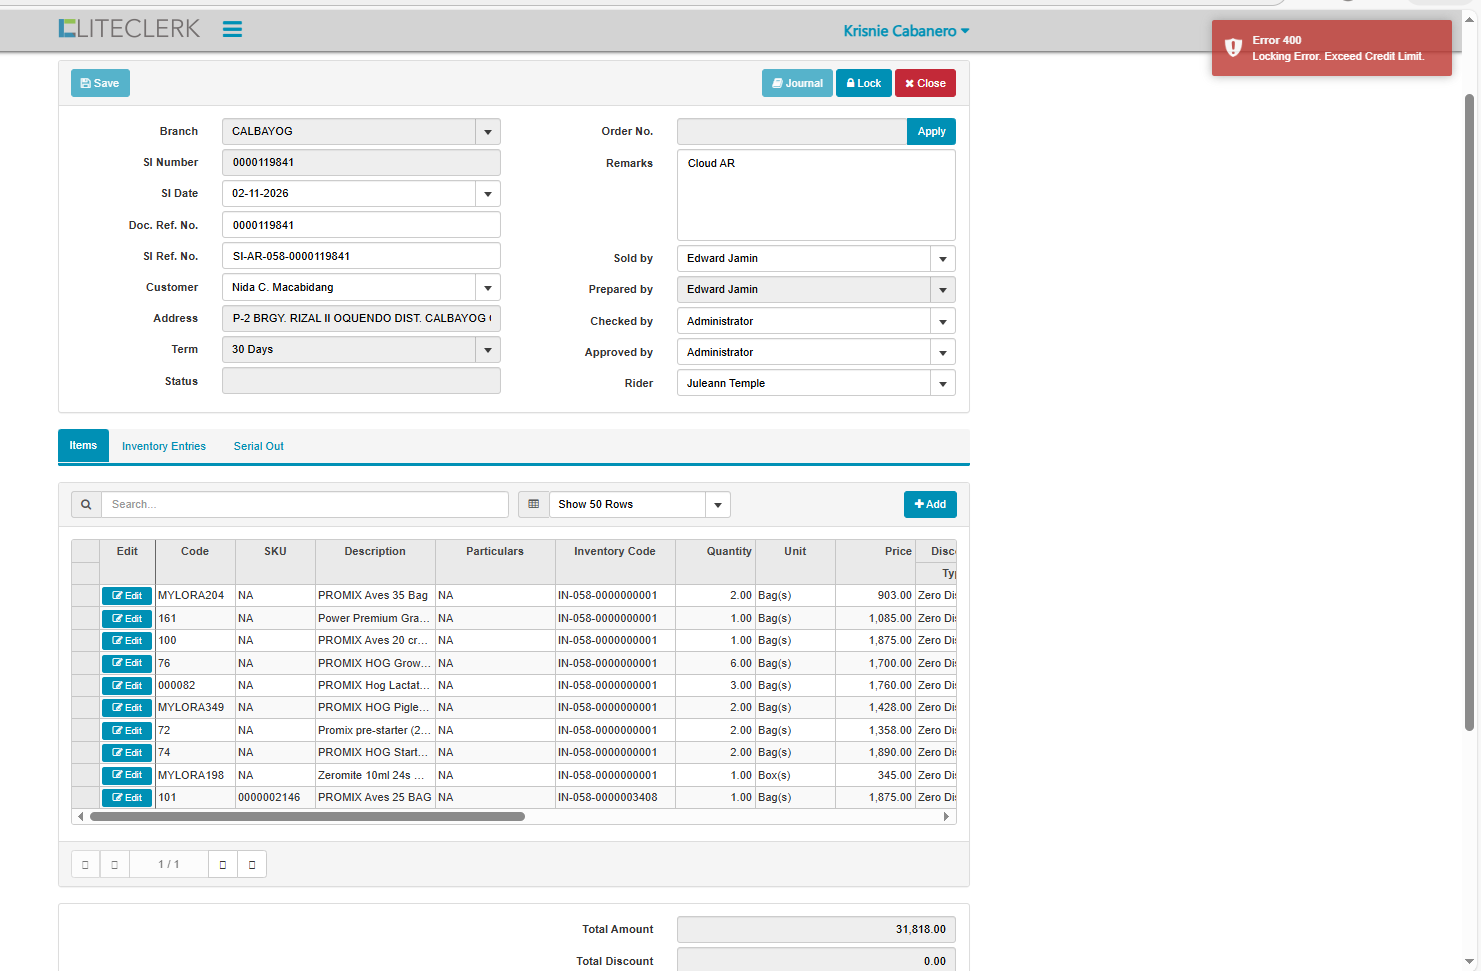This screenshot has width=1481, height=971.
Task: Expand the Rider dropdown showing Juleann Temple
Action: pyautogui.click(x=942, y=384)
